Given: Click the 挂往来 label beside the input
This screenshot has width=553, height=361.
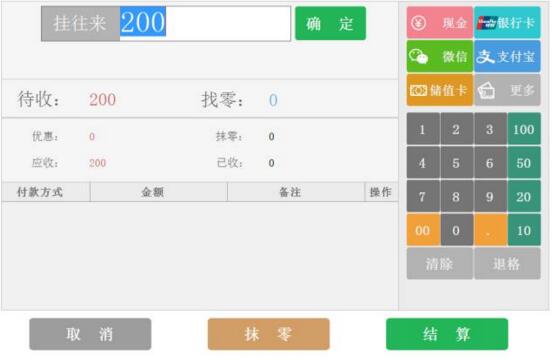Looking at the screenshot, I should 80,23.
